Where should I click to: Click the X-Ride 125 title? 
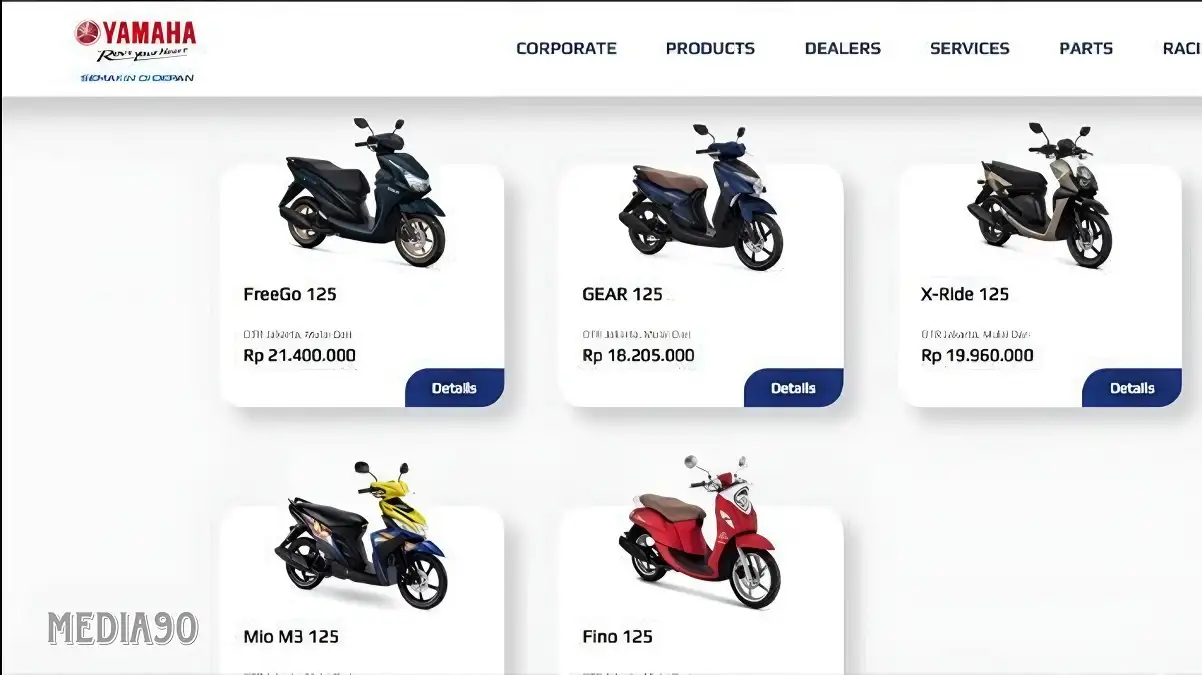[x=965, y=294]
